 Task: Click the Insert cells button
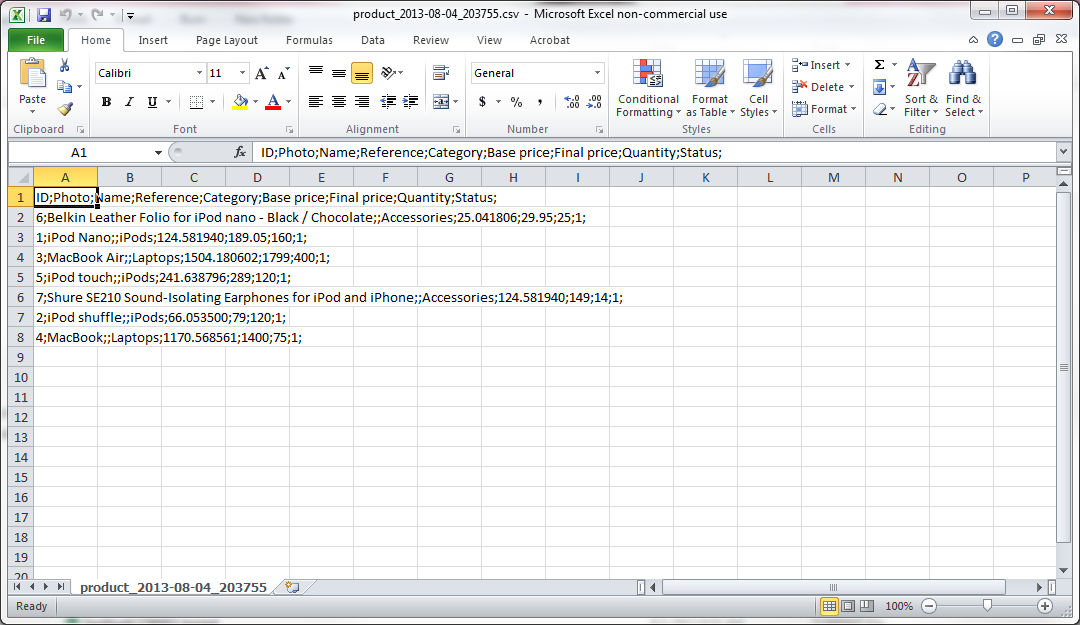tap(821, 65)
